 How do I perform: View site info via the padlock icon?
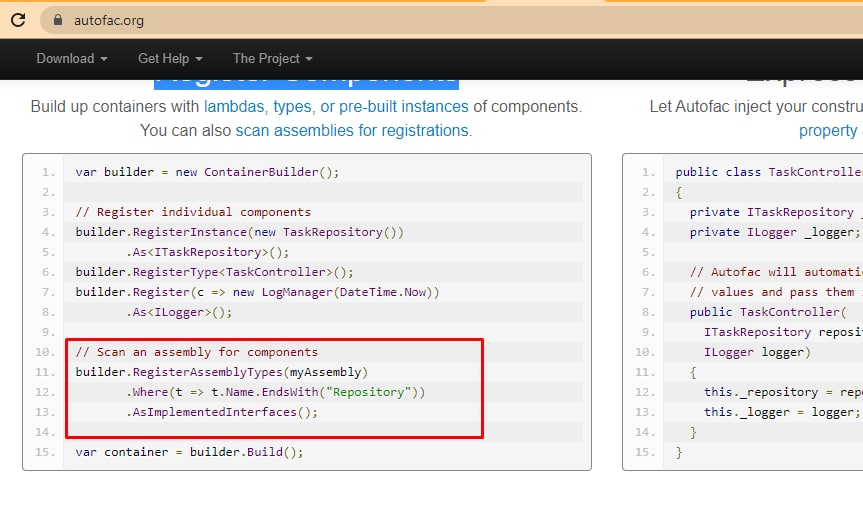(x=58, y=20)
